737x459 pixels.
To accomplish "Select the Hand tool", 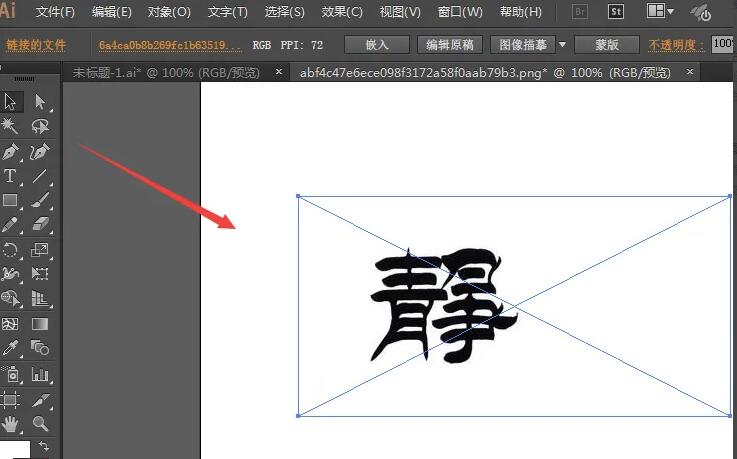I will 10,424.
